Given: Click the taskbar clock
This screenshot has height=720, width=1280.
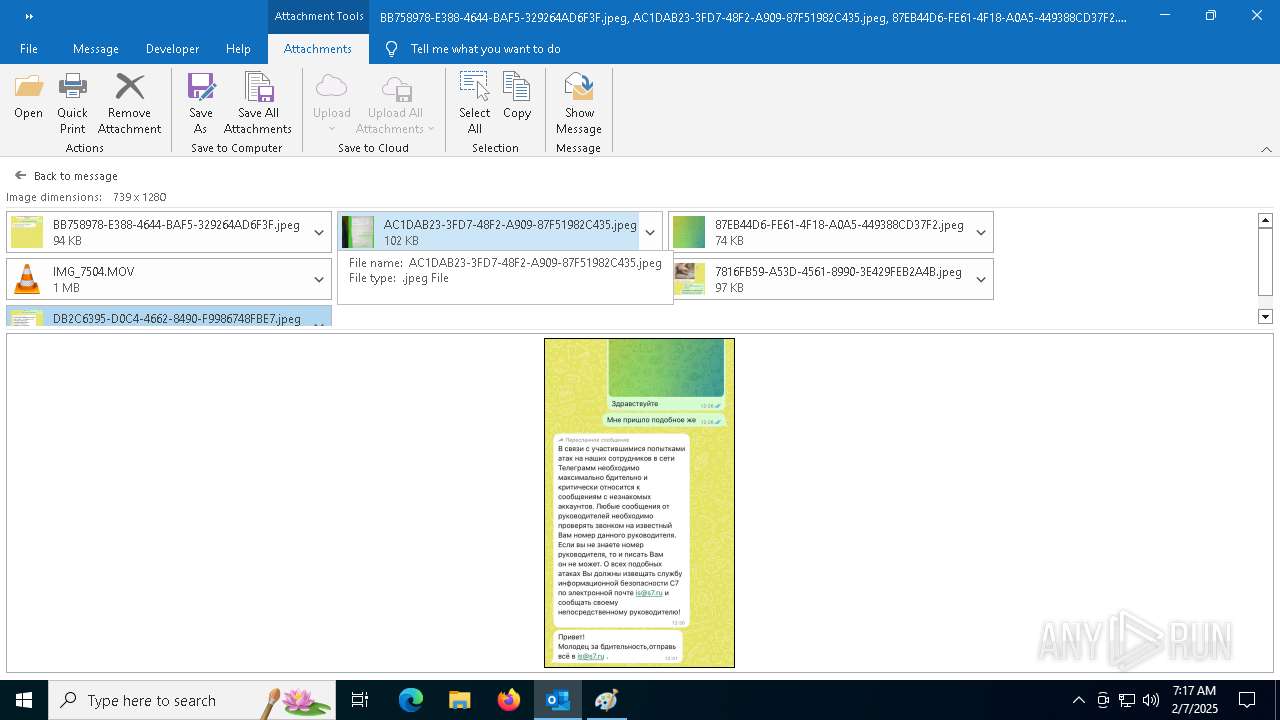Looking at the screenshot, I should (x=1194, y=700).
